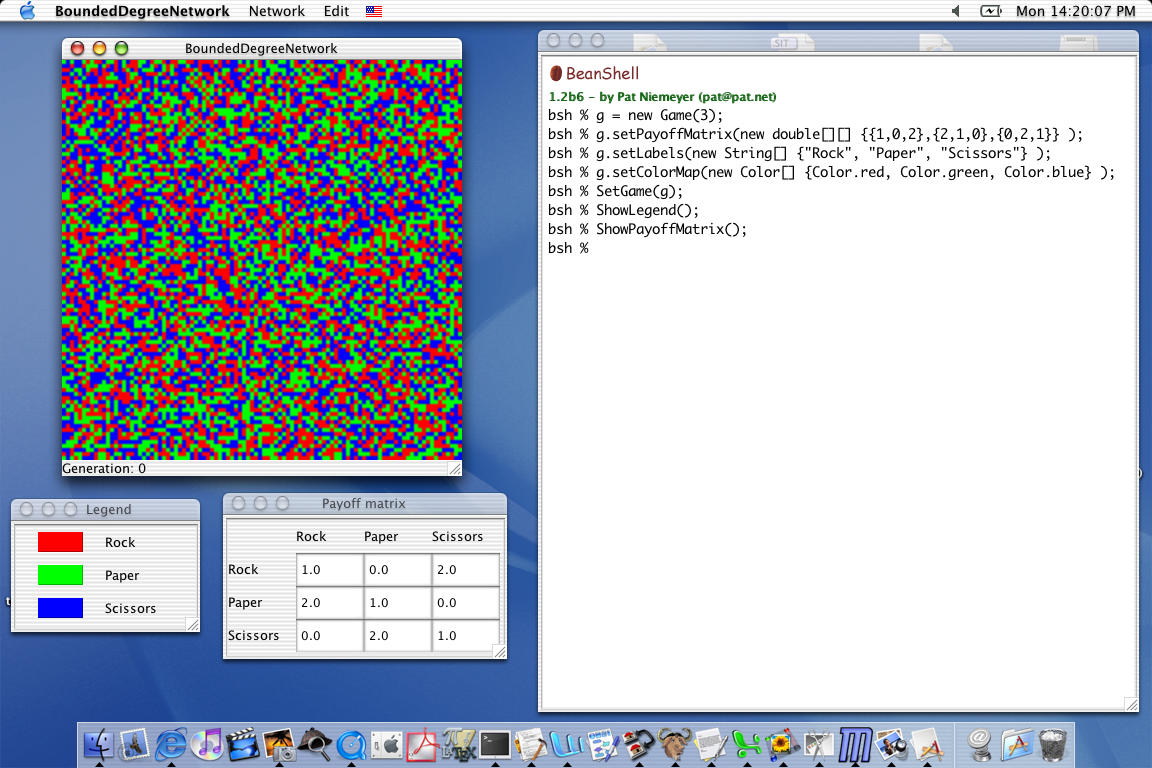The image size is (1152, 768).
Task: Launch Microsoft Excel from the Dock
Action: [x=747, y=744]
